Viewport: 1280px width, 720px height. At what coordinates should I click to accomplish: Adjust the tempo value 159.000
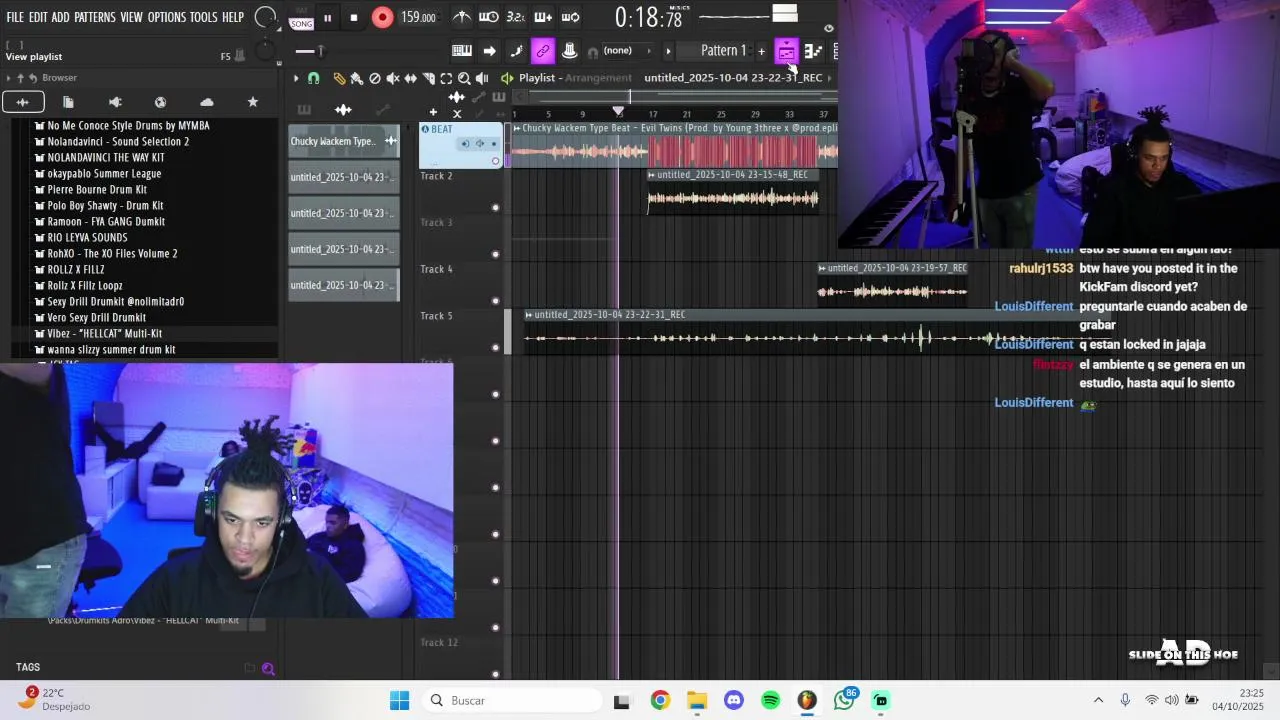[418, 17]
